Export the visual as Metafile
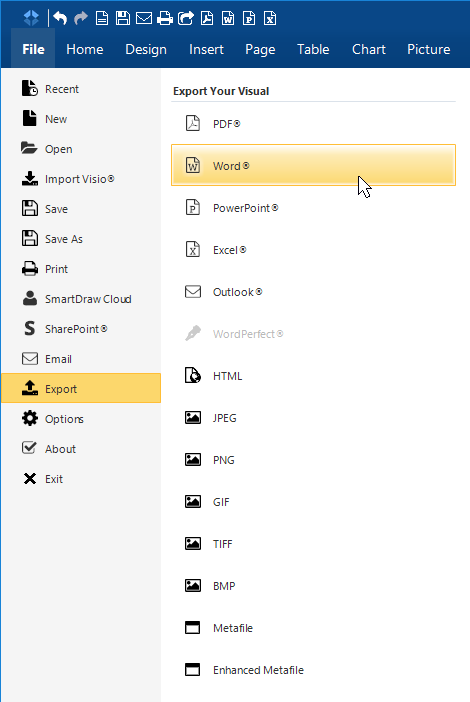Image resolution: width=470 pixels, height=702 pixels. click(313, 628)
